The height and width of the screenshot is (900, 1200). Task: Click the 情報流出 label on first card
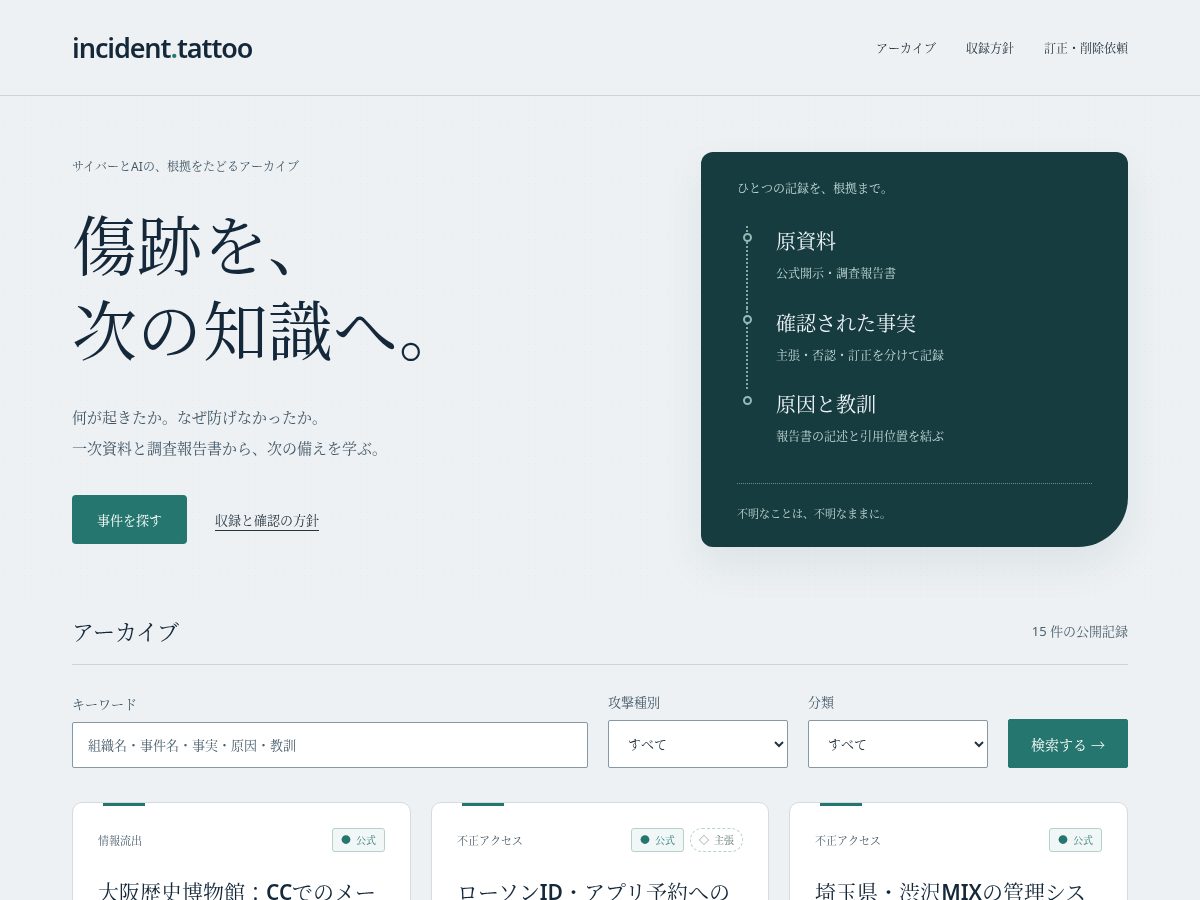point(120,840)
